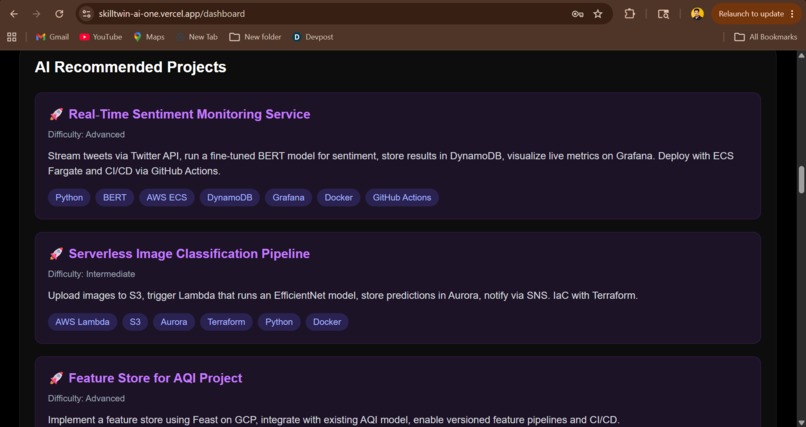
Task: Select the AWS Lambda tag
Action: tap(82, 322)
